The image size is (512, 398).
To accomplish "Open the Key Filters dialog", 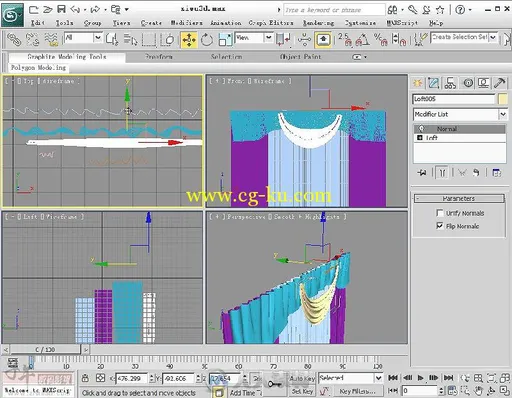I will coord(357,391).
